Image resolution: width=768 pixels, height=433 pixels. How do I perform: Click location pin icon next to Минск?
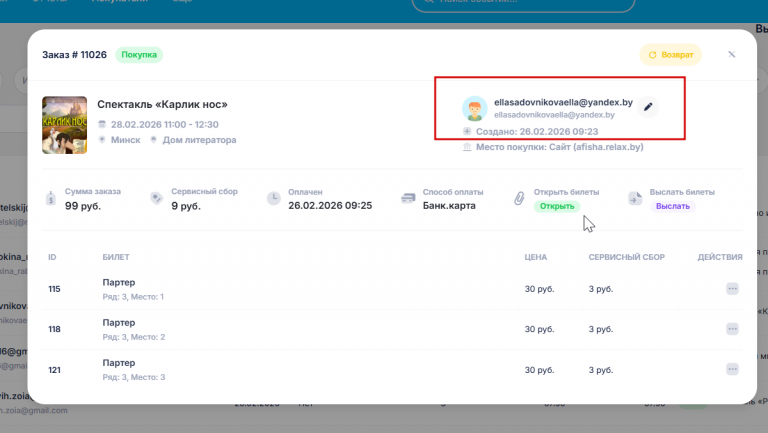tap(102, 140)
